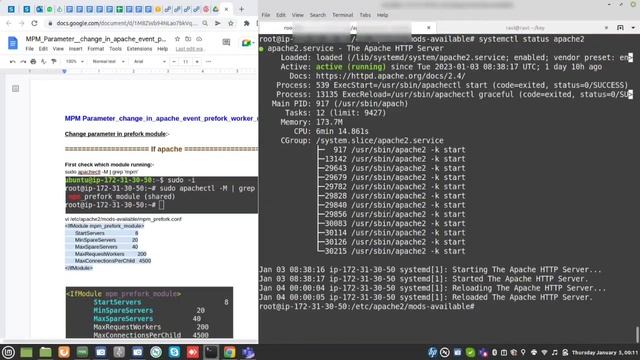Click the IfModule config code image in document
The image size is (640, 360).
149,312
